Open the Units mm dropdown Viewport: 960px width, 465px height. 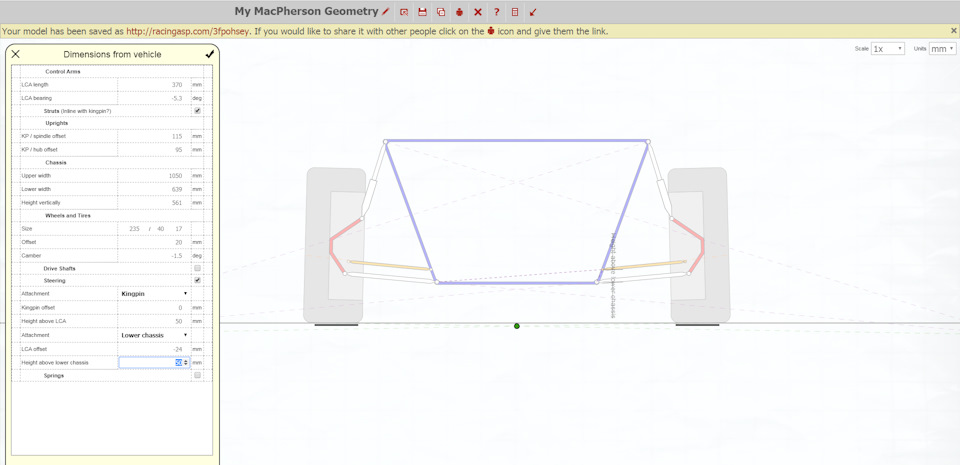point(942,49)
